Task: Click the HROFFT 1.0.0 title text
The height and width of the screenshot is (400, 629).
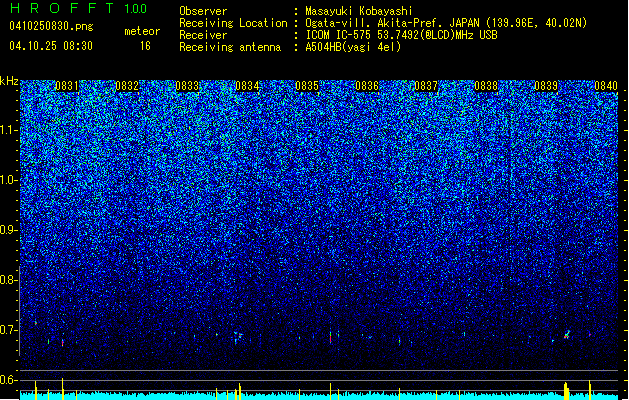Action: tap(78, 8)
